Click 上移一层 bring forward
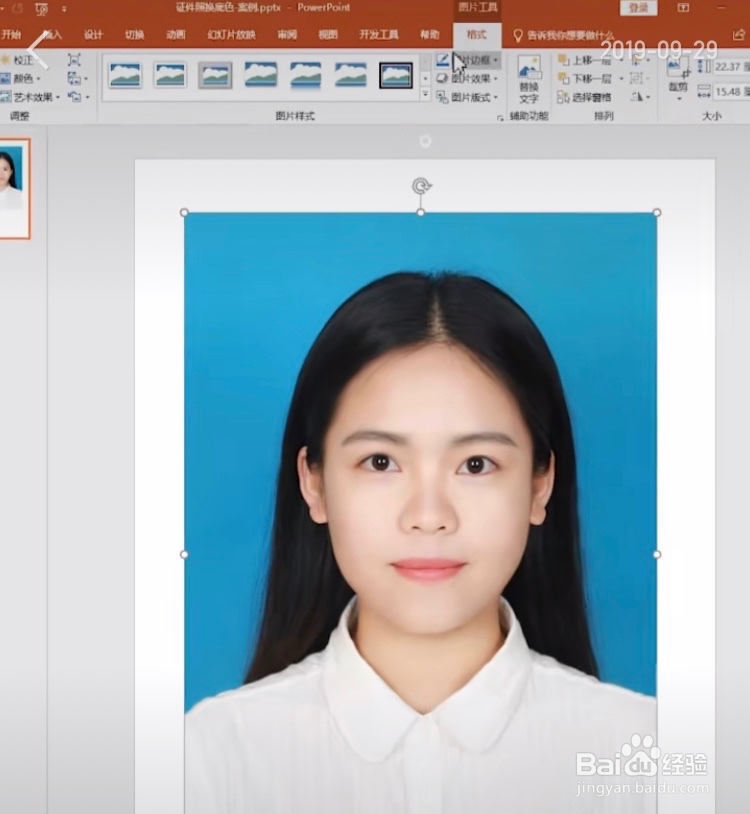 (585, 61)
